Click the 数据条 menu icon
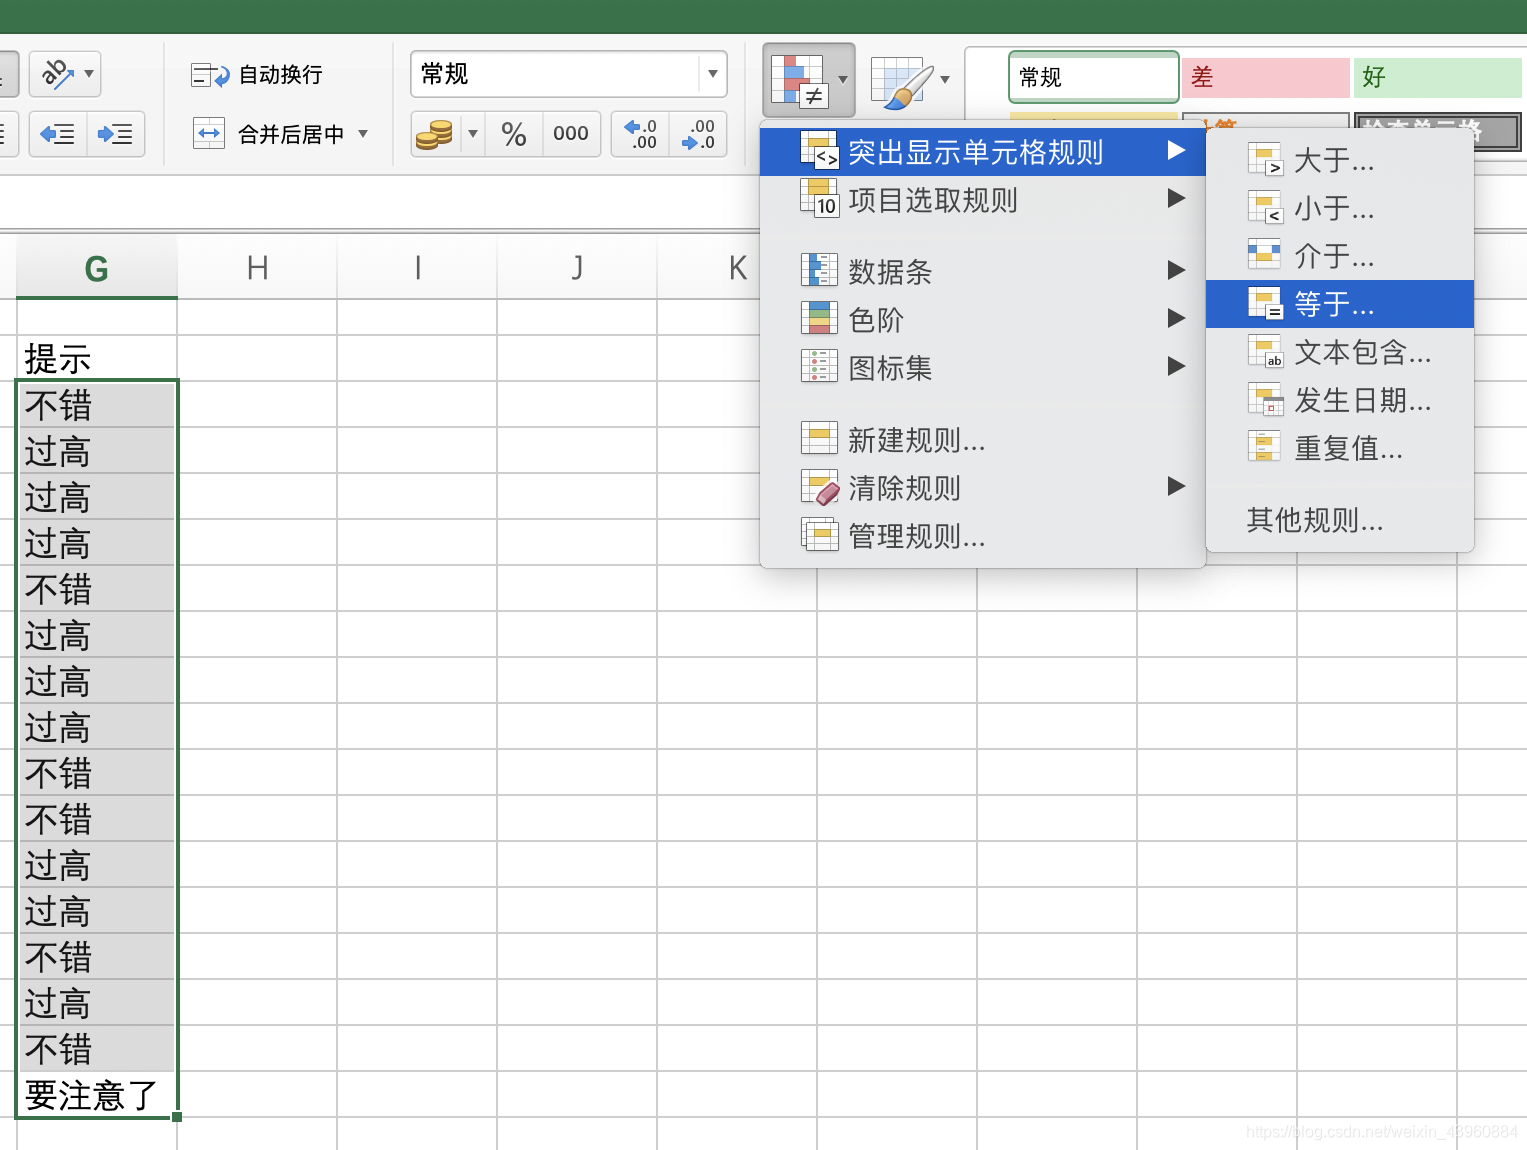This screenshot has width=1527, height=1150. (x=819, y=270)
